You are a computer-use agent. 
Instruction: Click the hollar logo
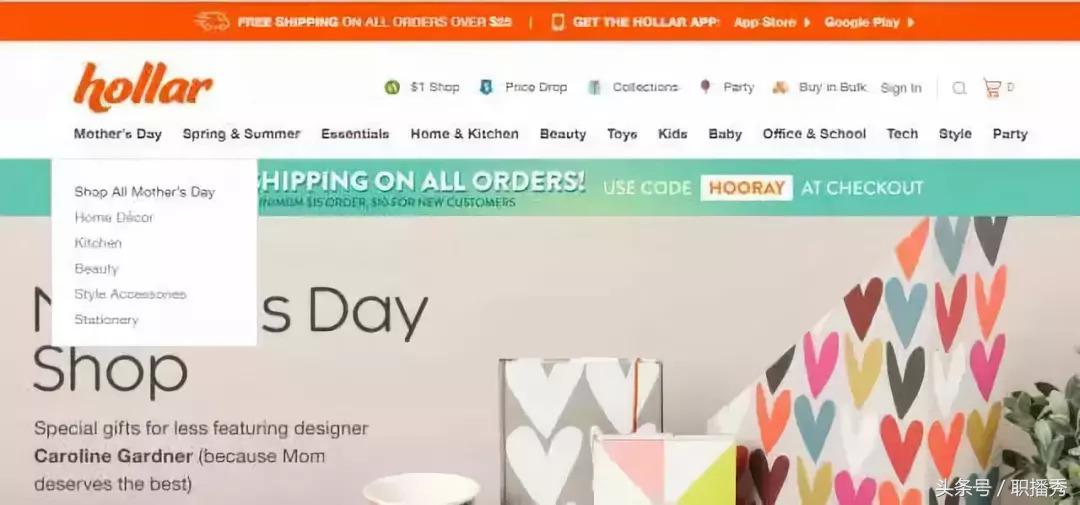coord(143,87)
